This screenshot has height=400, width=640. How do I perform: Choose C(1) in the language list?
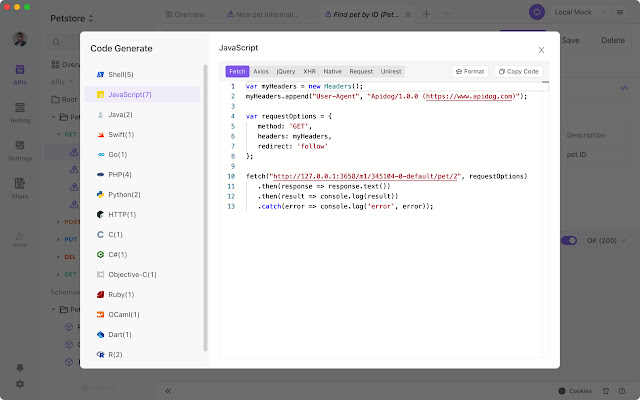point(142,234)
